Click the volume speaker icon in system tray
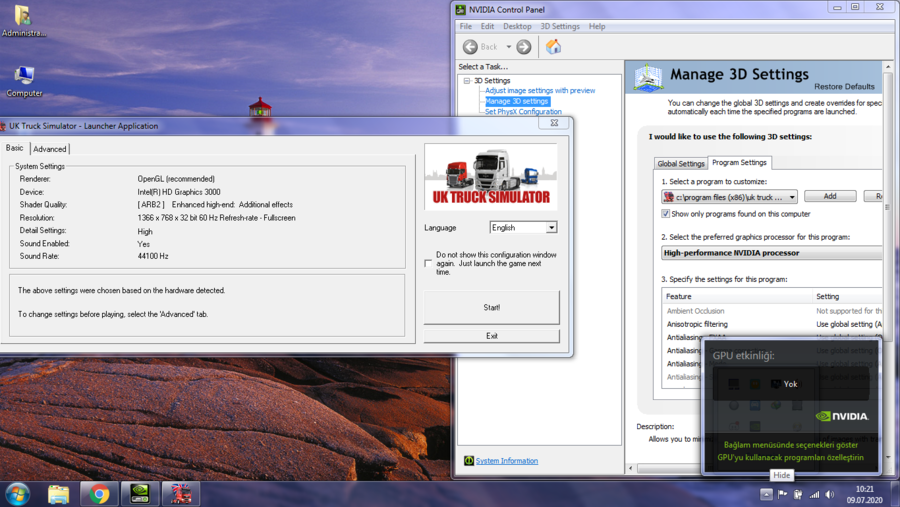The width and height of the screenshot is (900, 507). pyautogui.click(x=829, y=494)
